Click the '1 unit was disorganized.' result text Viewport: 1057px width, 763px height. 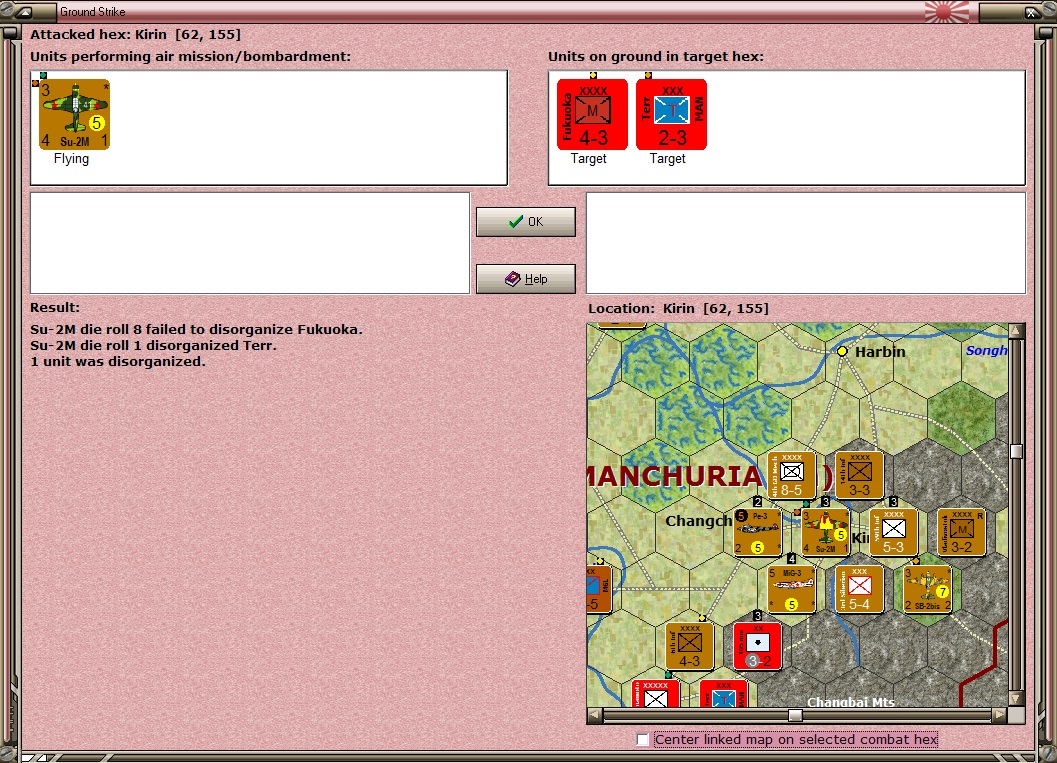[x=118, y=362]
